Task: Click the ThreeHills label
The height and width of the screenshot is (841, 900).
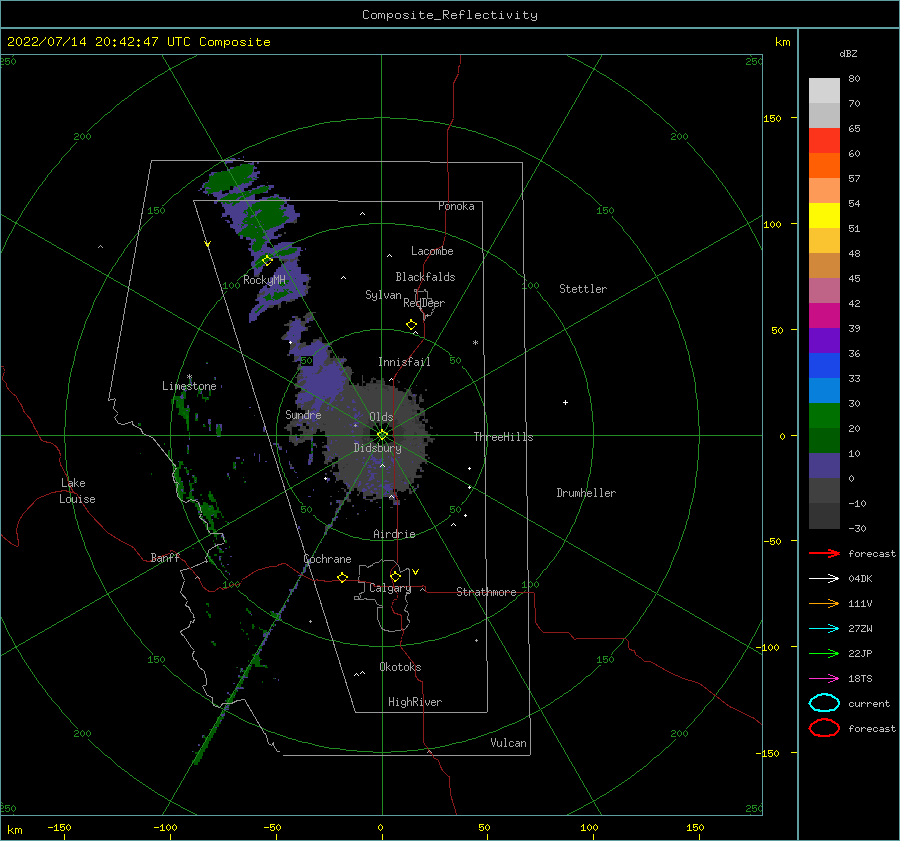Action: point(503,437)
